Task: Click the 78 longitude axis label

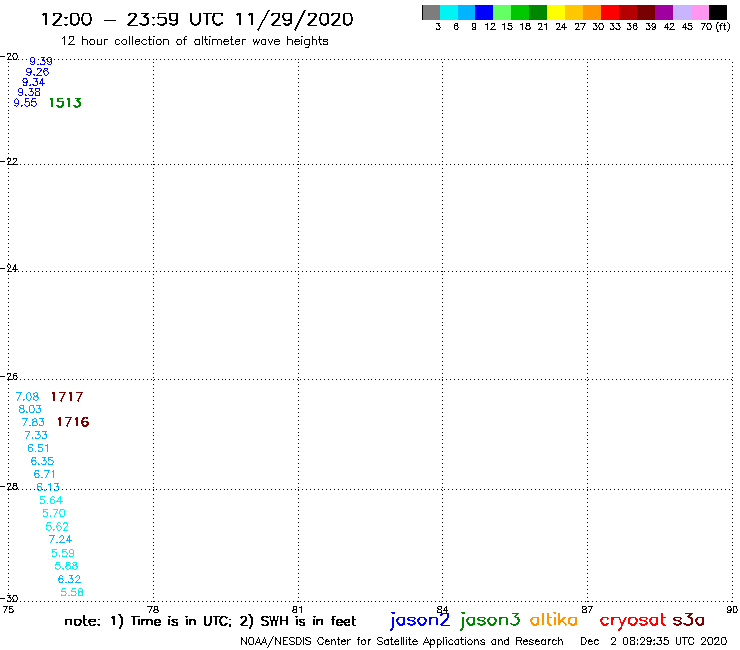Action: (153, 609)
